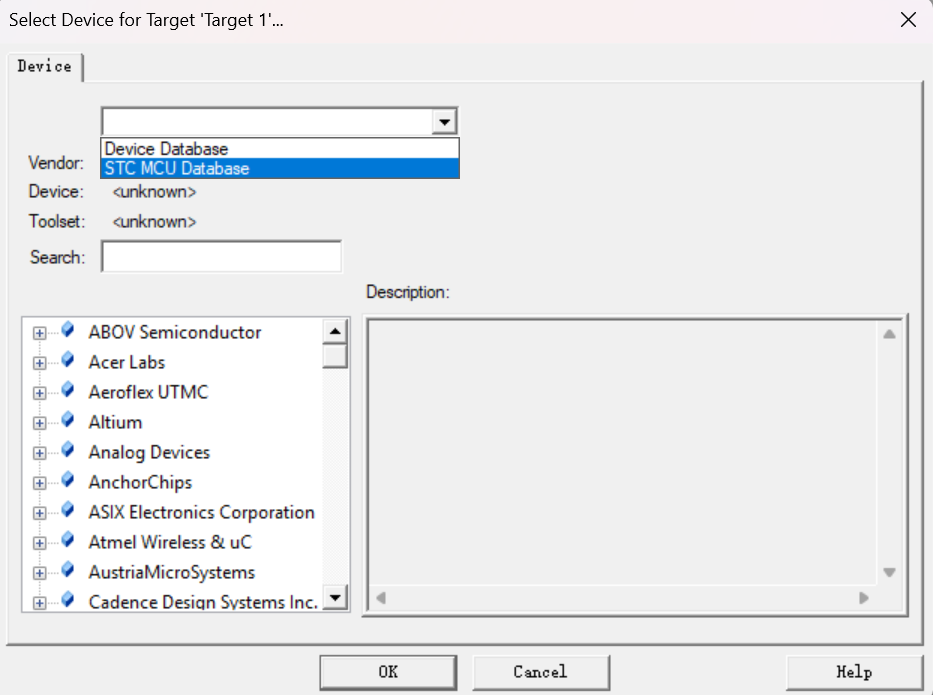The height and width of the screenshot is (695, 933).
Task: Select Acer Labs in the vendor tree
Action: click(x=127, y=362)
